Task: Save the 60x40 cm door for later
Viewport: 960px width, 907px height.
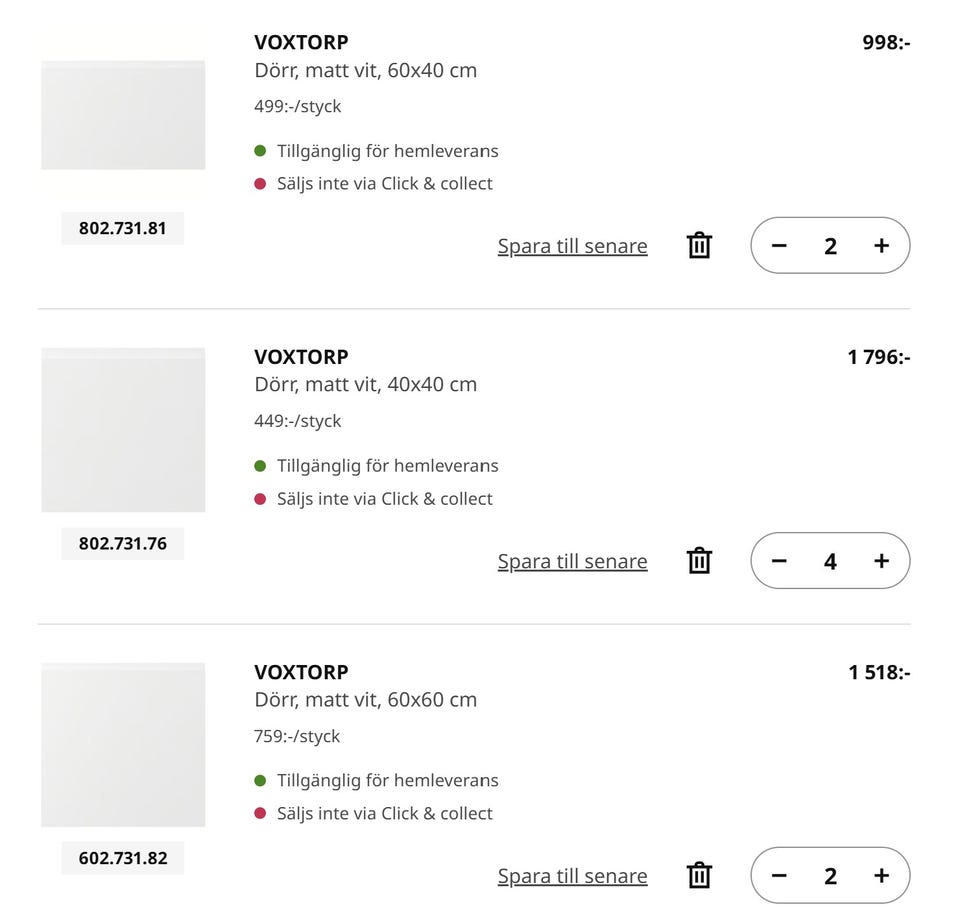Action: 572,246
